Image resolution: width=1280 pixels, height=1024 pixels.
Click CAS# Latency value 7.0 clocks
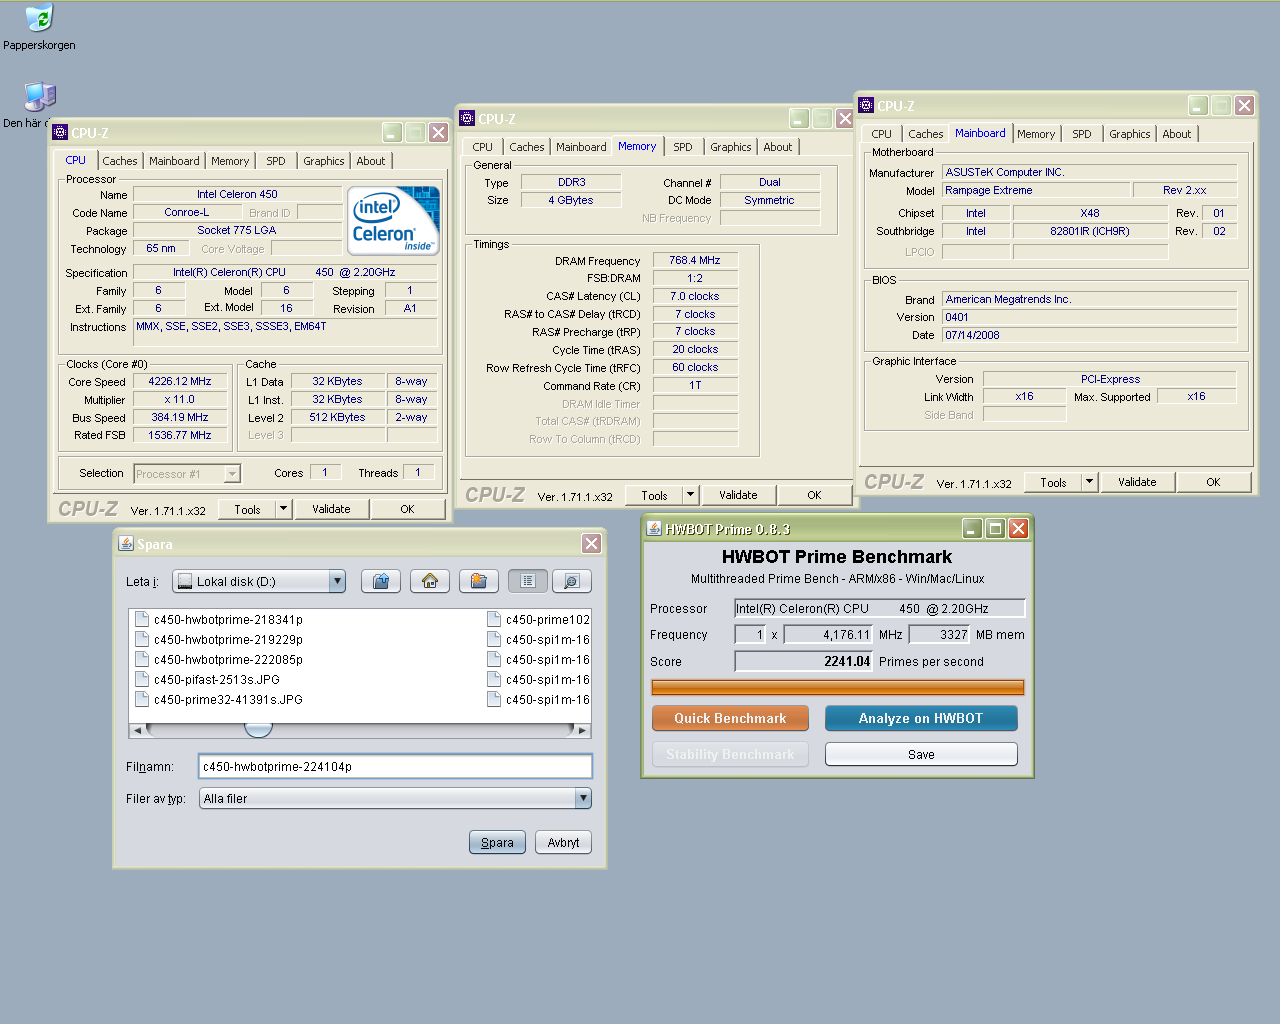point(695,296)
